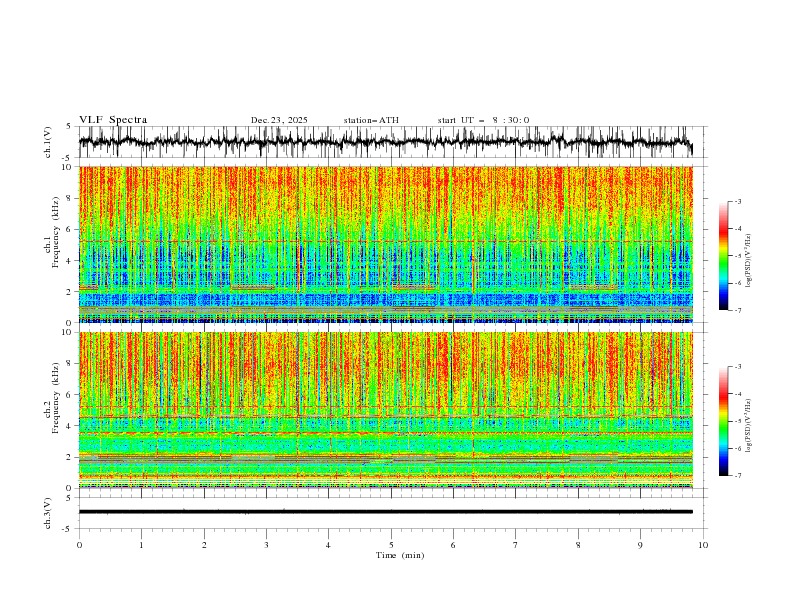Click the "-7" tick on ch.1 colorbar
Screen dimensions: 792x612
[x=737, y=310]
